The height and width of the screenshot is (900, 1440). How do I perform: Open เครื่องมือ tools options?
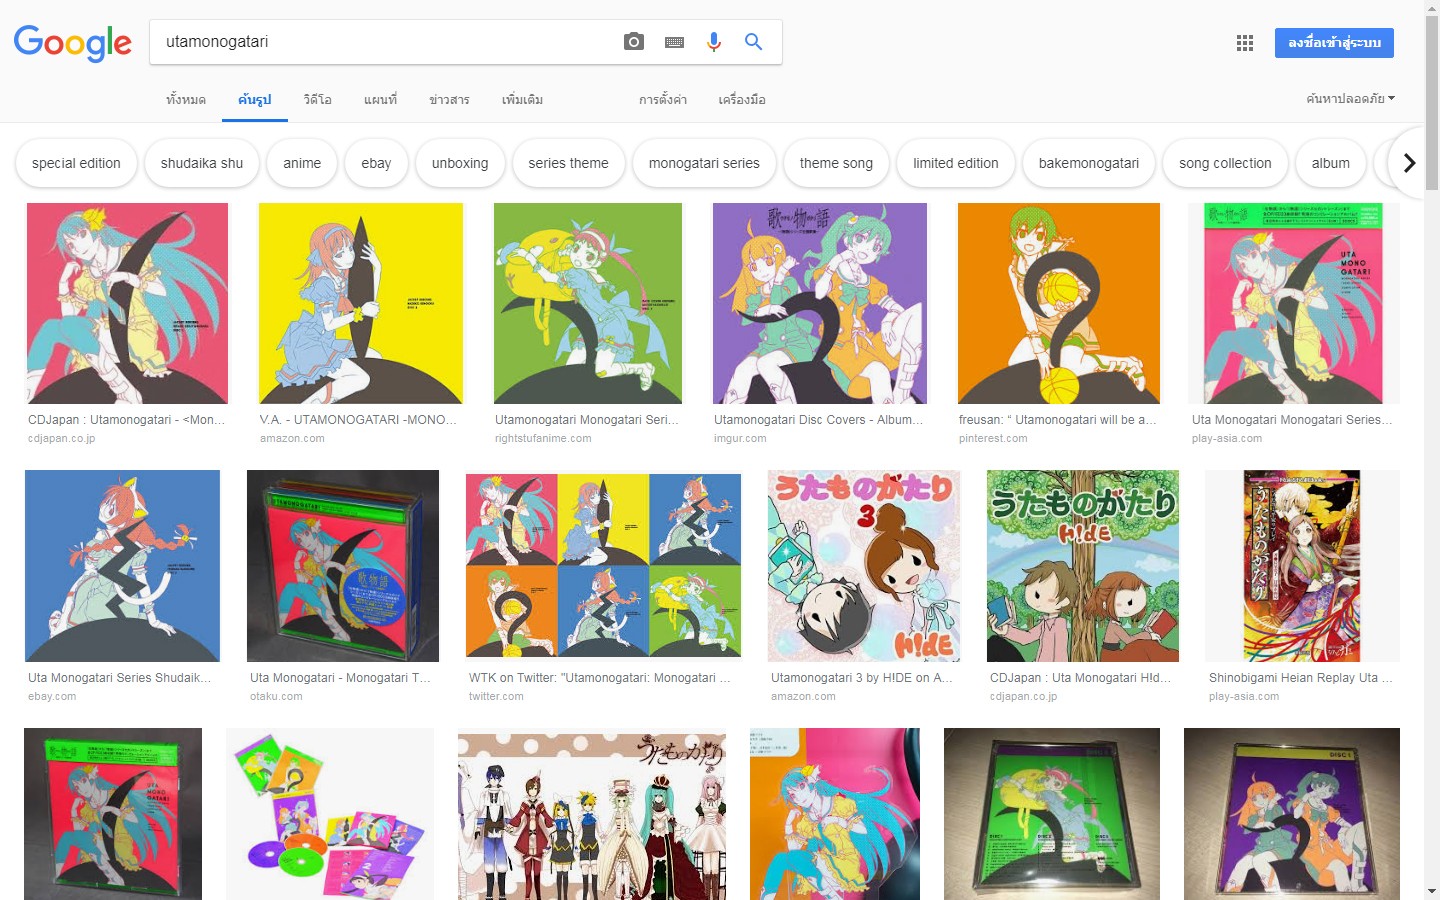pos(742,100)
